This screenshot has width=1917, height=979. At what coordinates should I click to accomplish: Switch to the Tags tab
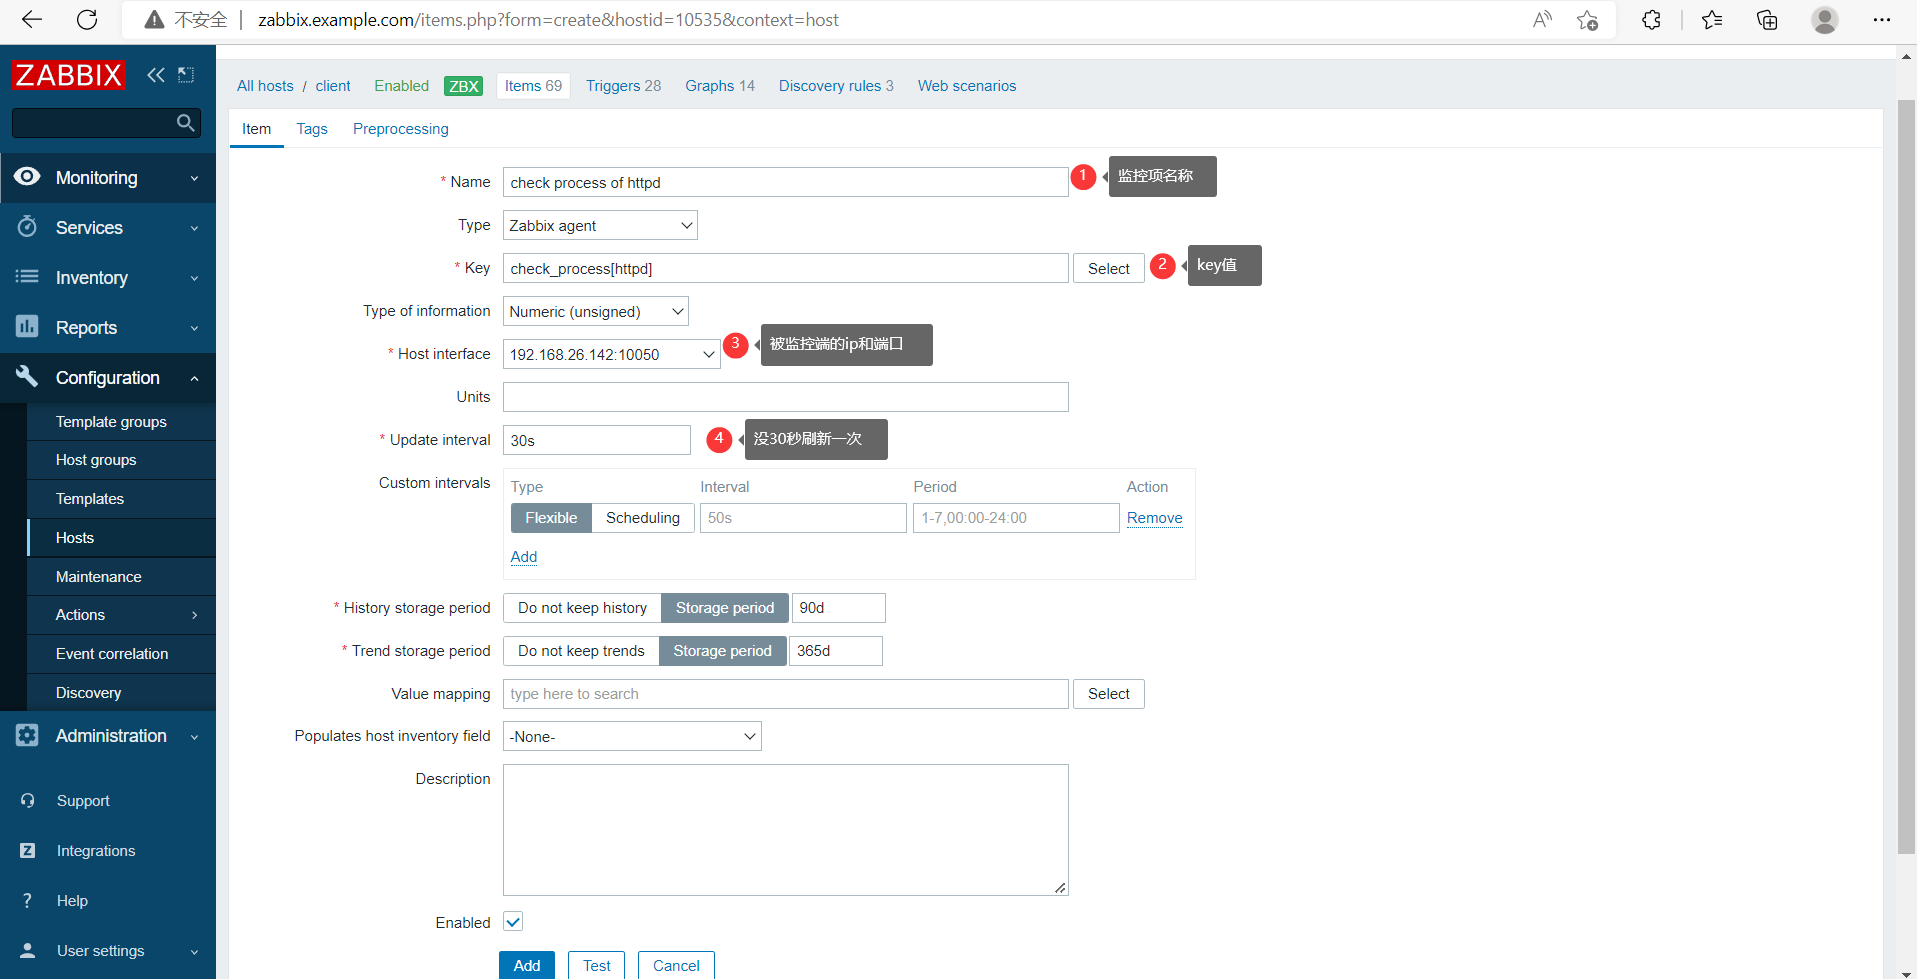point(312,129)
